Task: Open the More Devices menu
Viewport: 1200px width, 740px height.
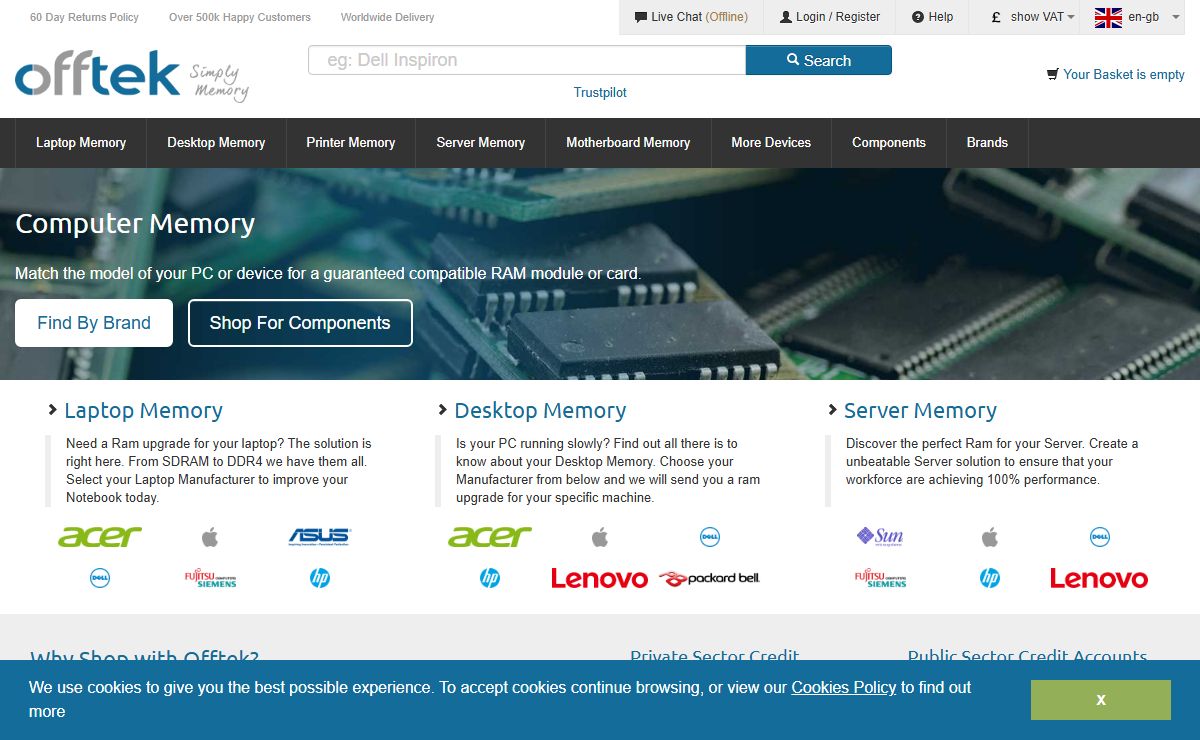Action: click(x=771, y=143)
